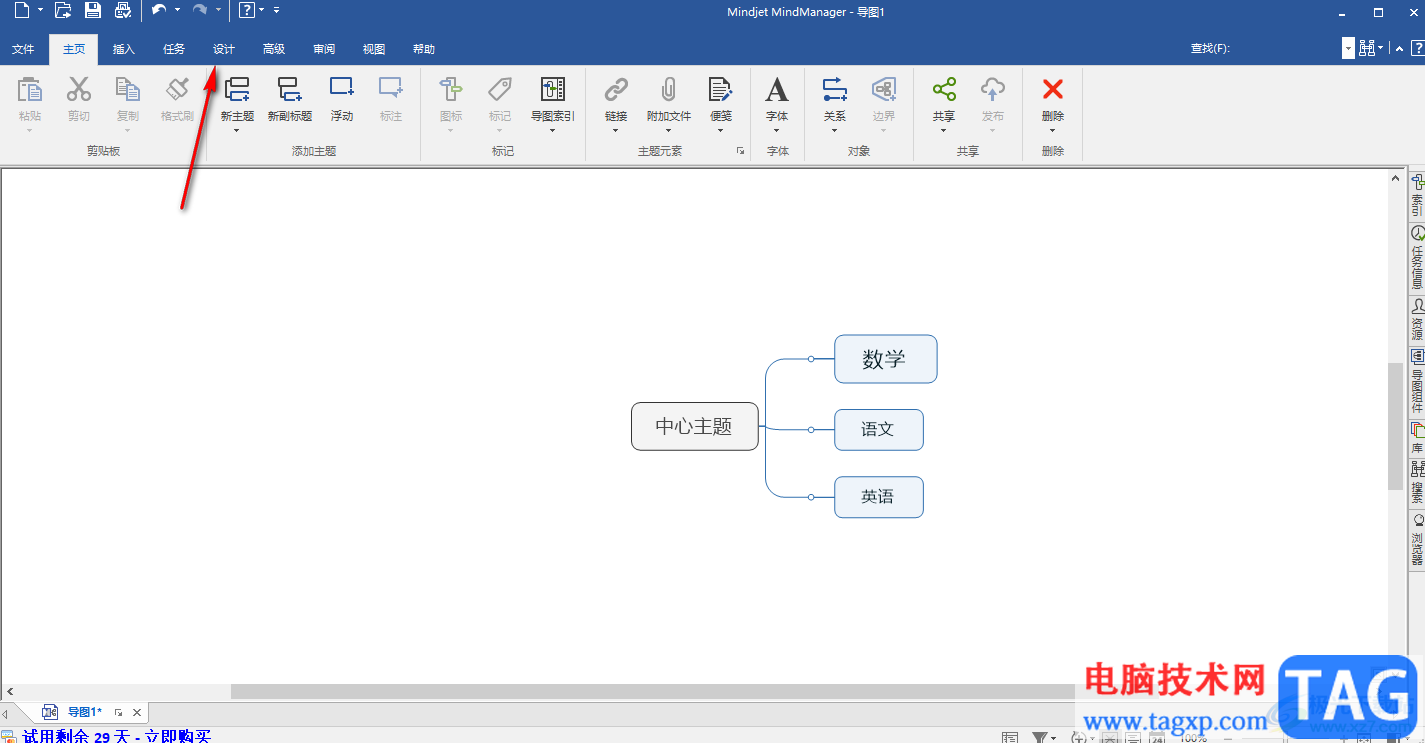Screen dimensions: 1425x743
Task: Select the 中心主题 central topic
Action: click(x=695, y=427)
